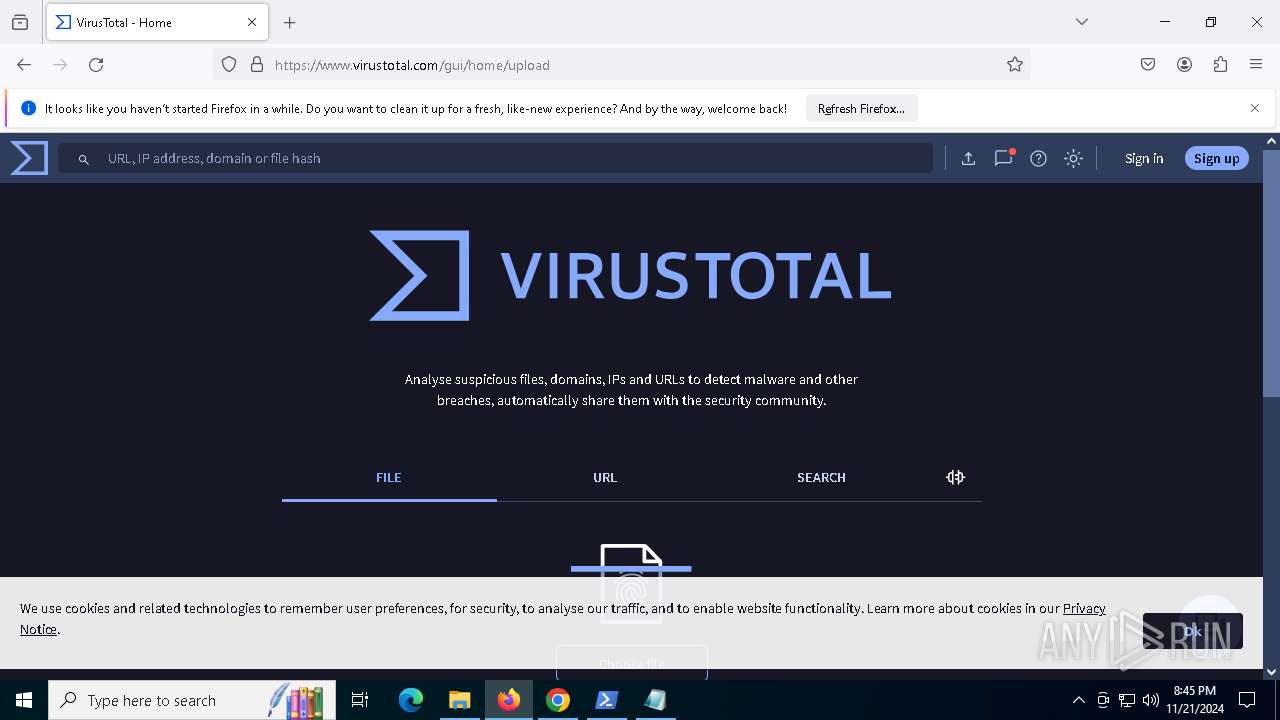Open a new tab with plus

(290, 22)
